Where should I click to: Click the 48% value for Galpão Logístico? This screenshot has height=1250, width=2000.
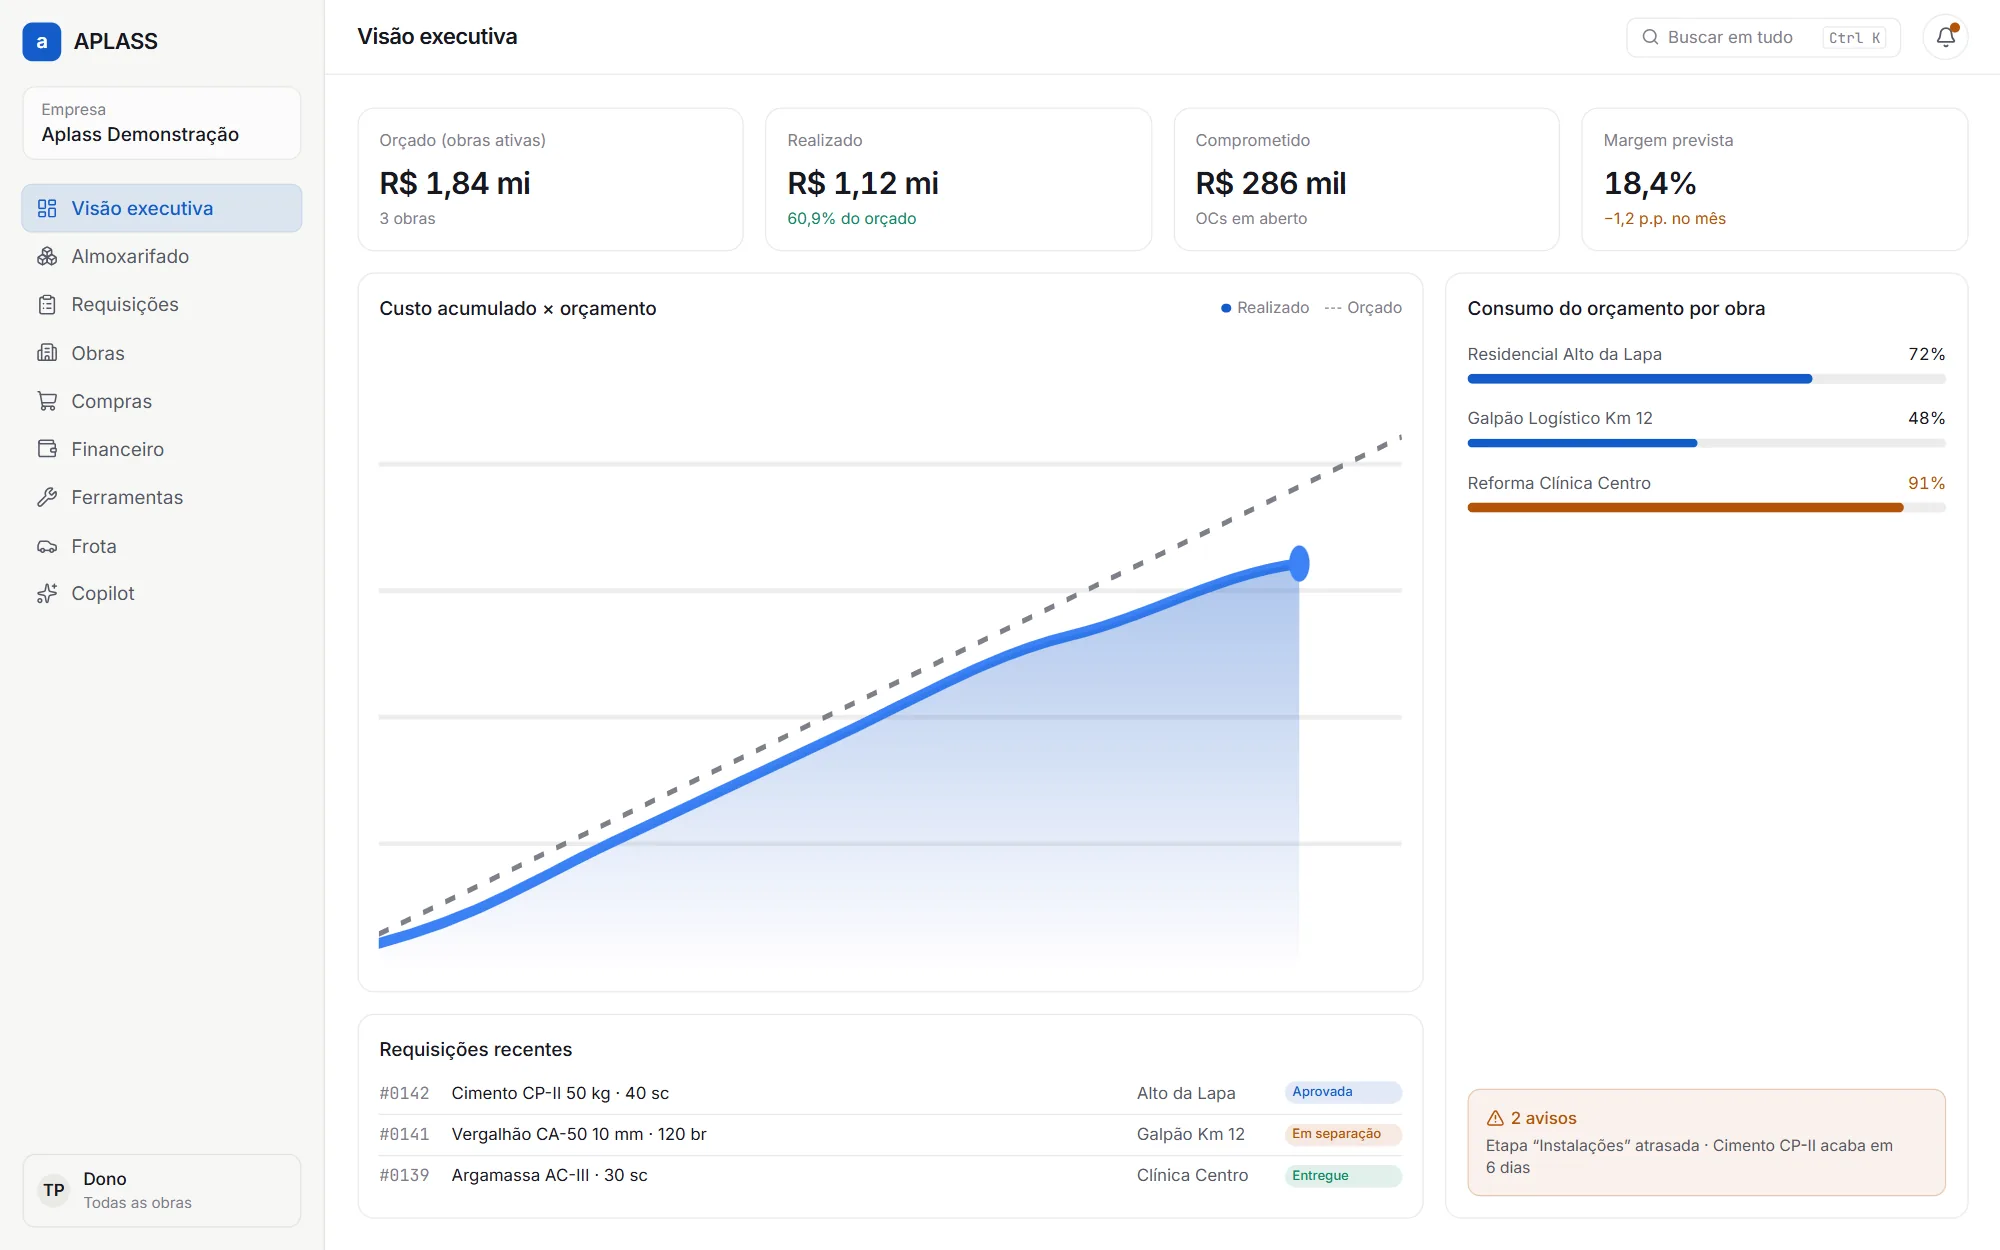tap(1926, 418)
